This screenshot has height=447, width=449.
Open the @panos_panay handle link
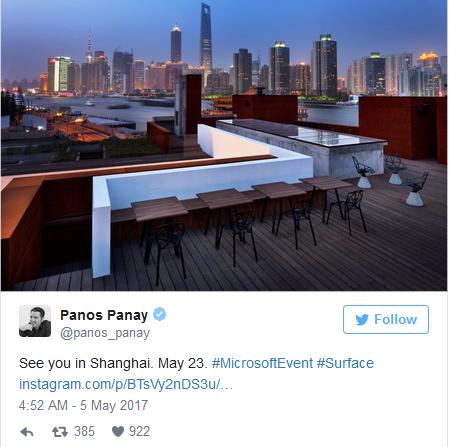point(105,333)
